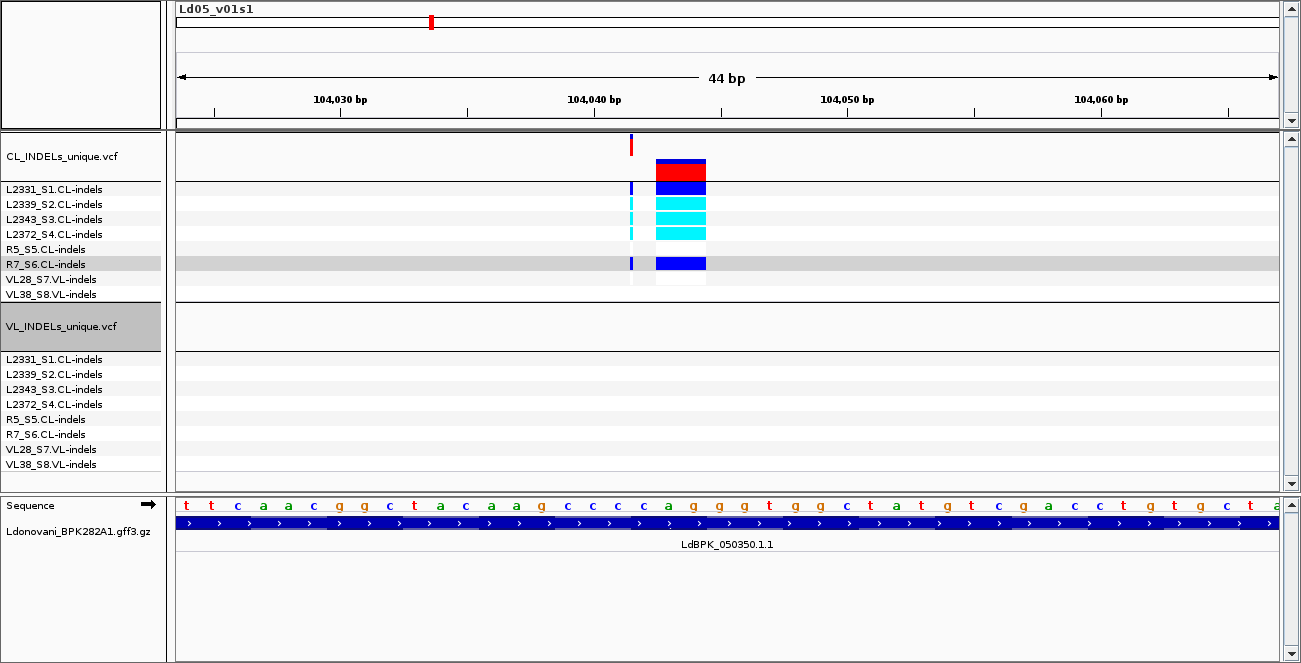Click the LdBPK_050350.1.1 gene feature label
The width and height of the screenshot is (1301, 663).
click(x=727, y=544)
